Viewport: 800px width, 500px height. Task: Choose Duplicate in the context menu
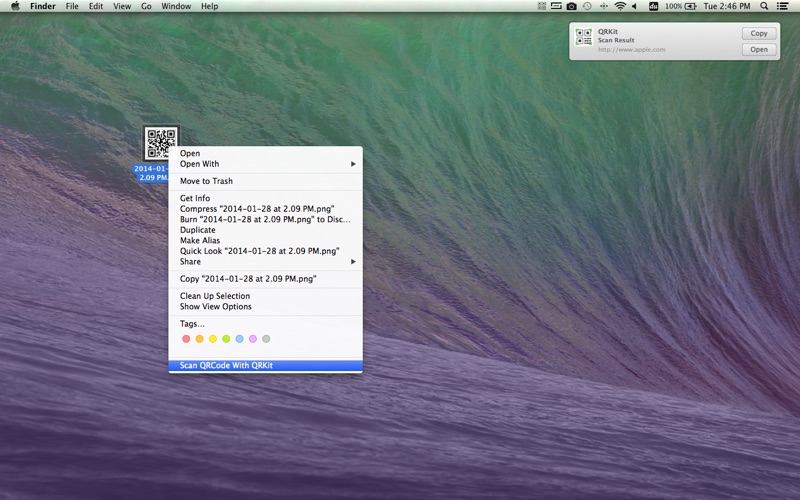265,230
